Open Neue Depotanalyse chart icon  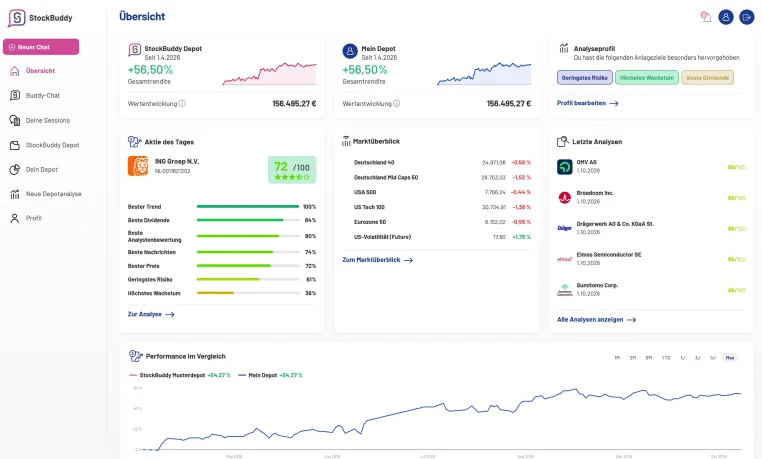point(15,194)
